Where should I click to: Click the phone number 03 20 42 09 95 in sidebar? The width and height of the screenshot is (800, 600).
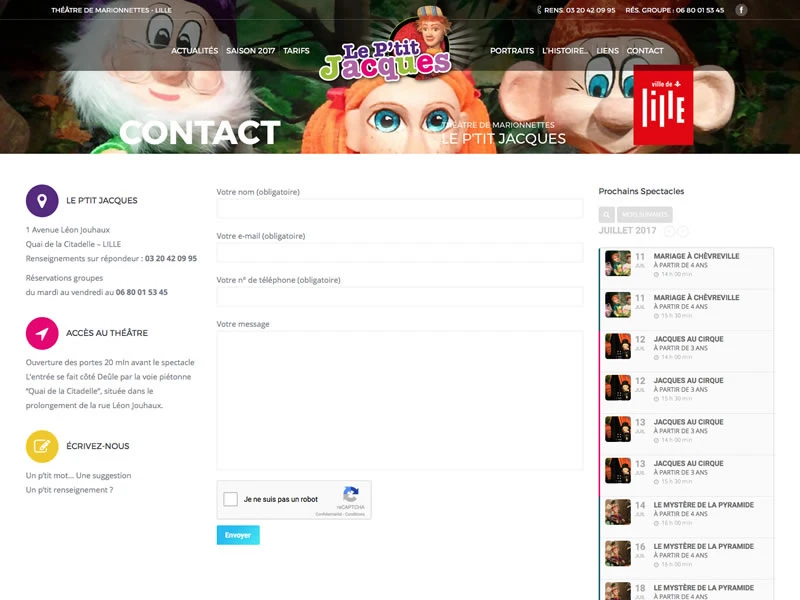(x=171, y=259)
